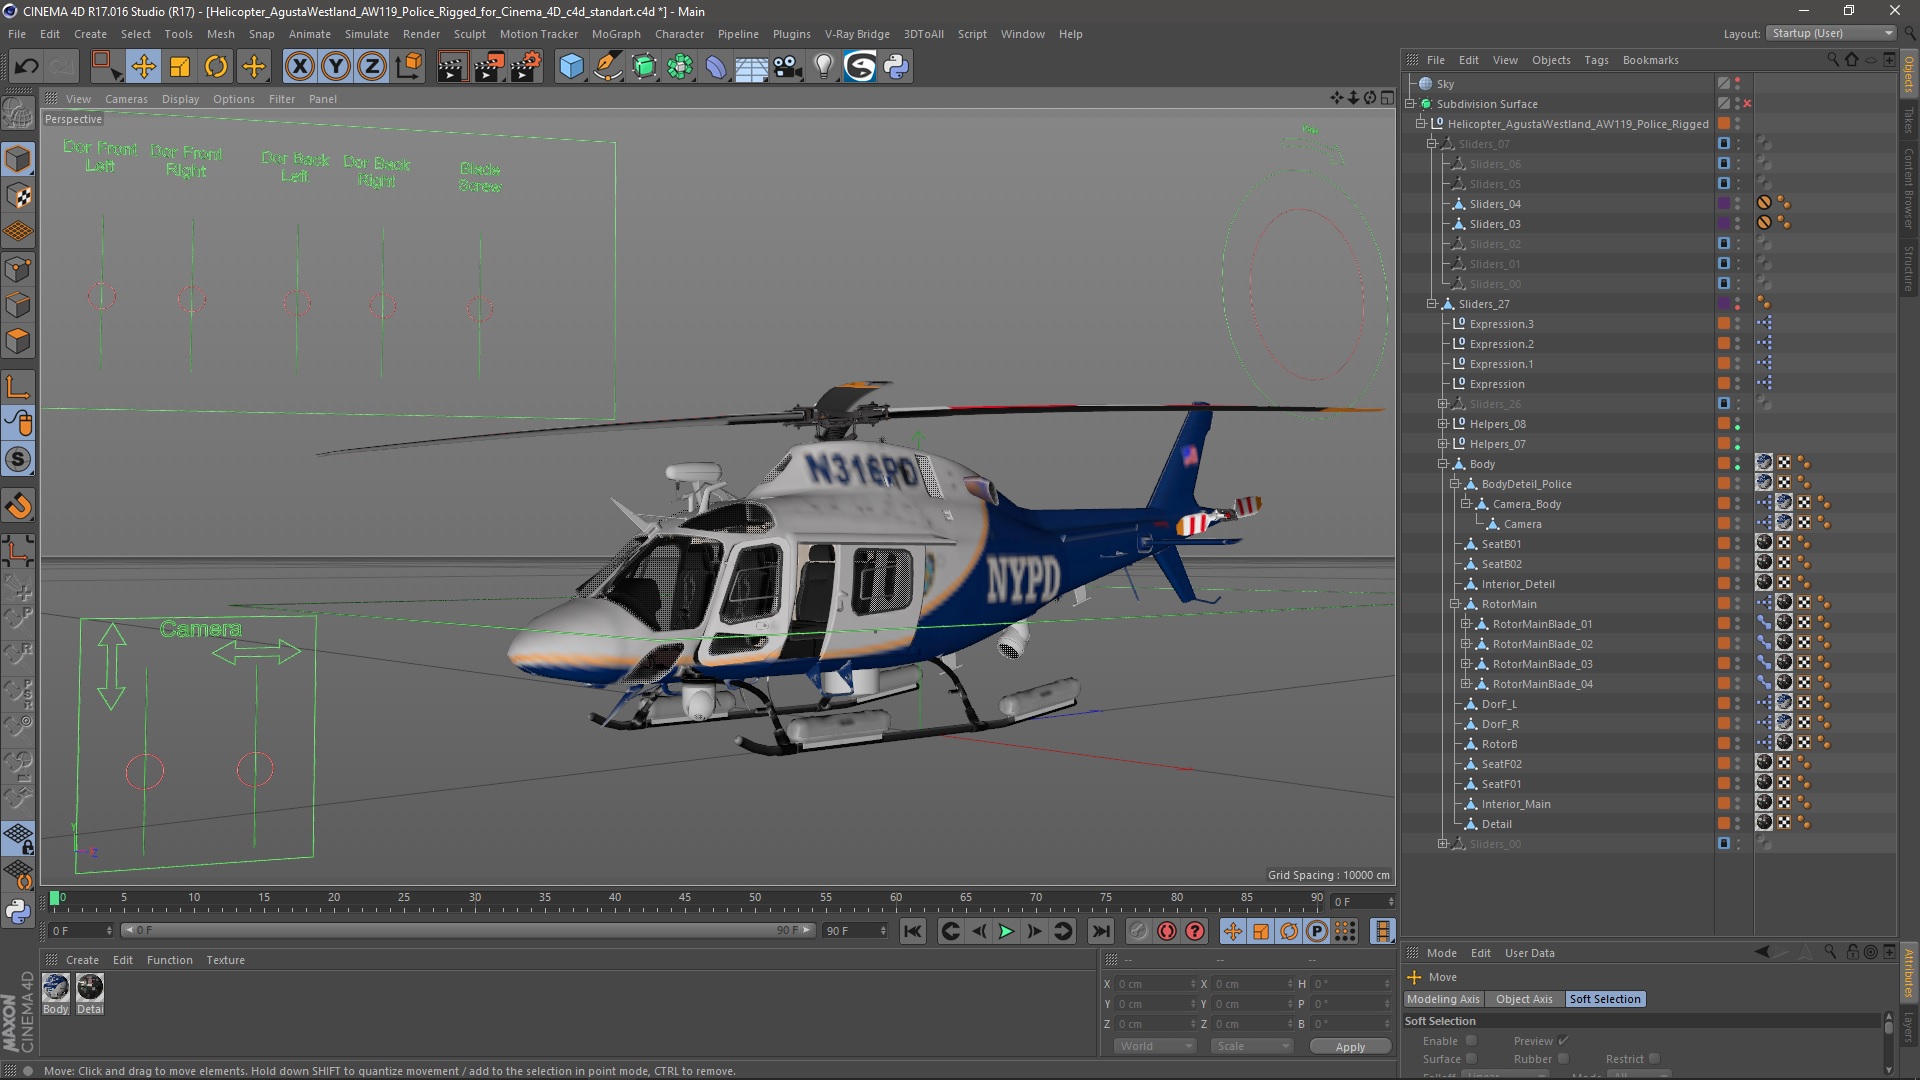
Task: Select the Enable Axis tool icon
Action: pyautogui.click(x=18, y=387)
